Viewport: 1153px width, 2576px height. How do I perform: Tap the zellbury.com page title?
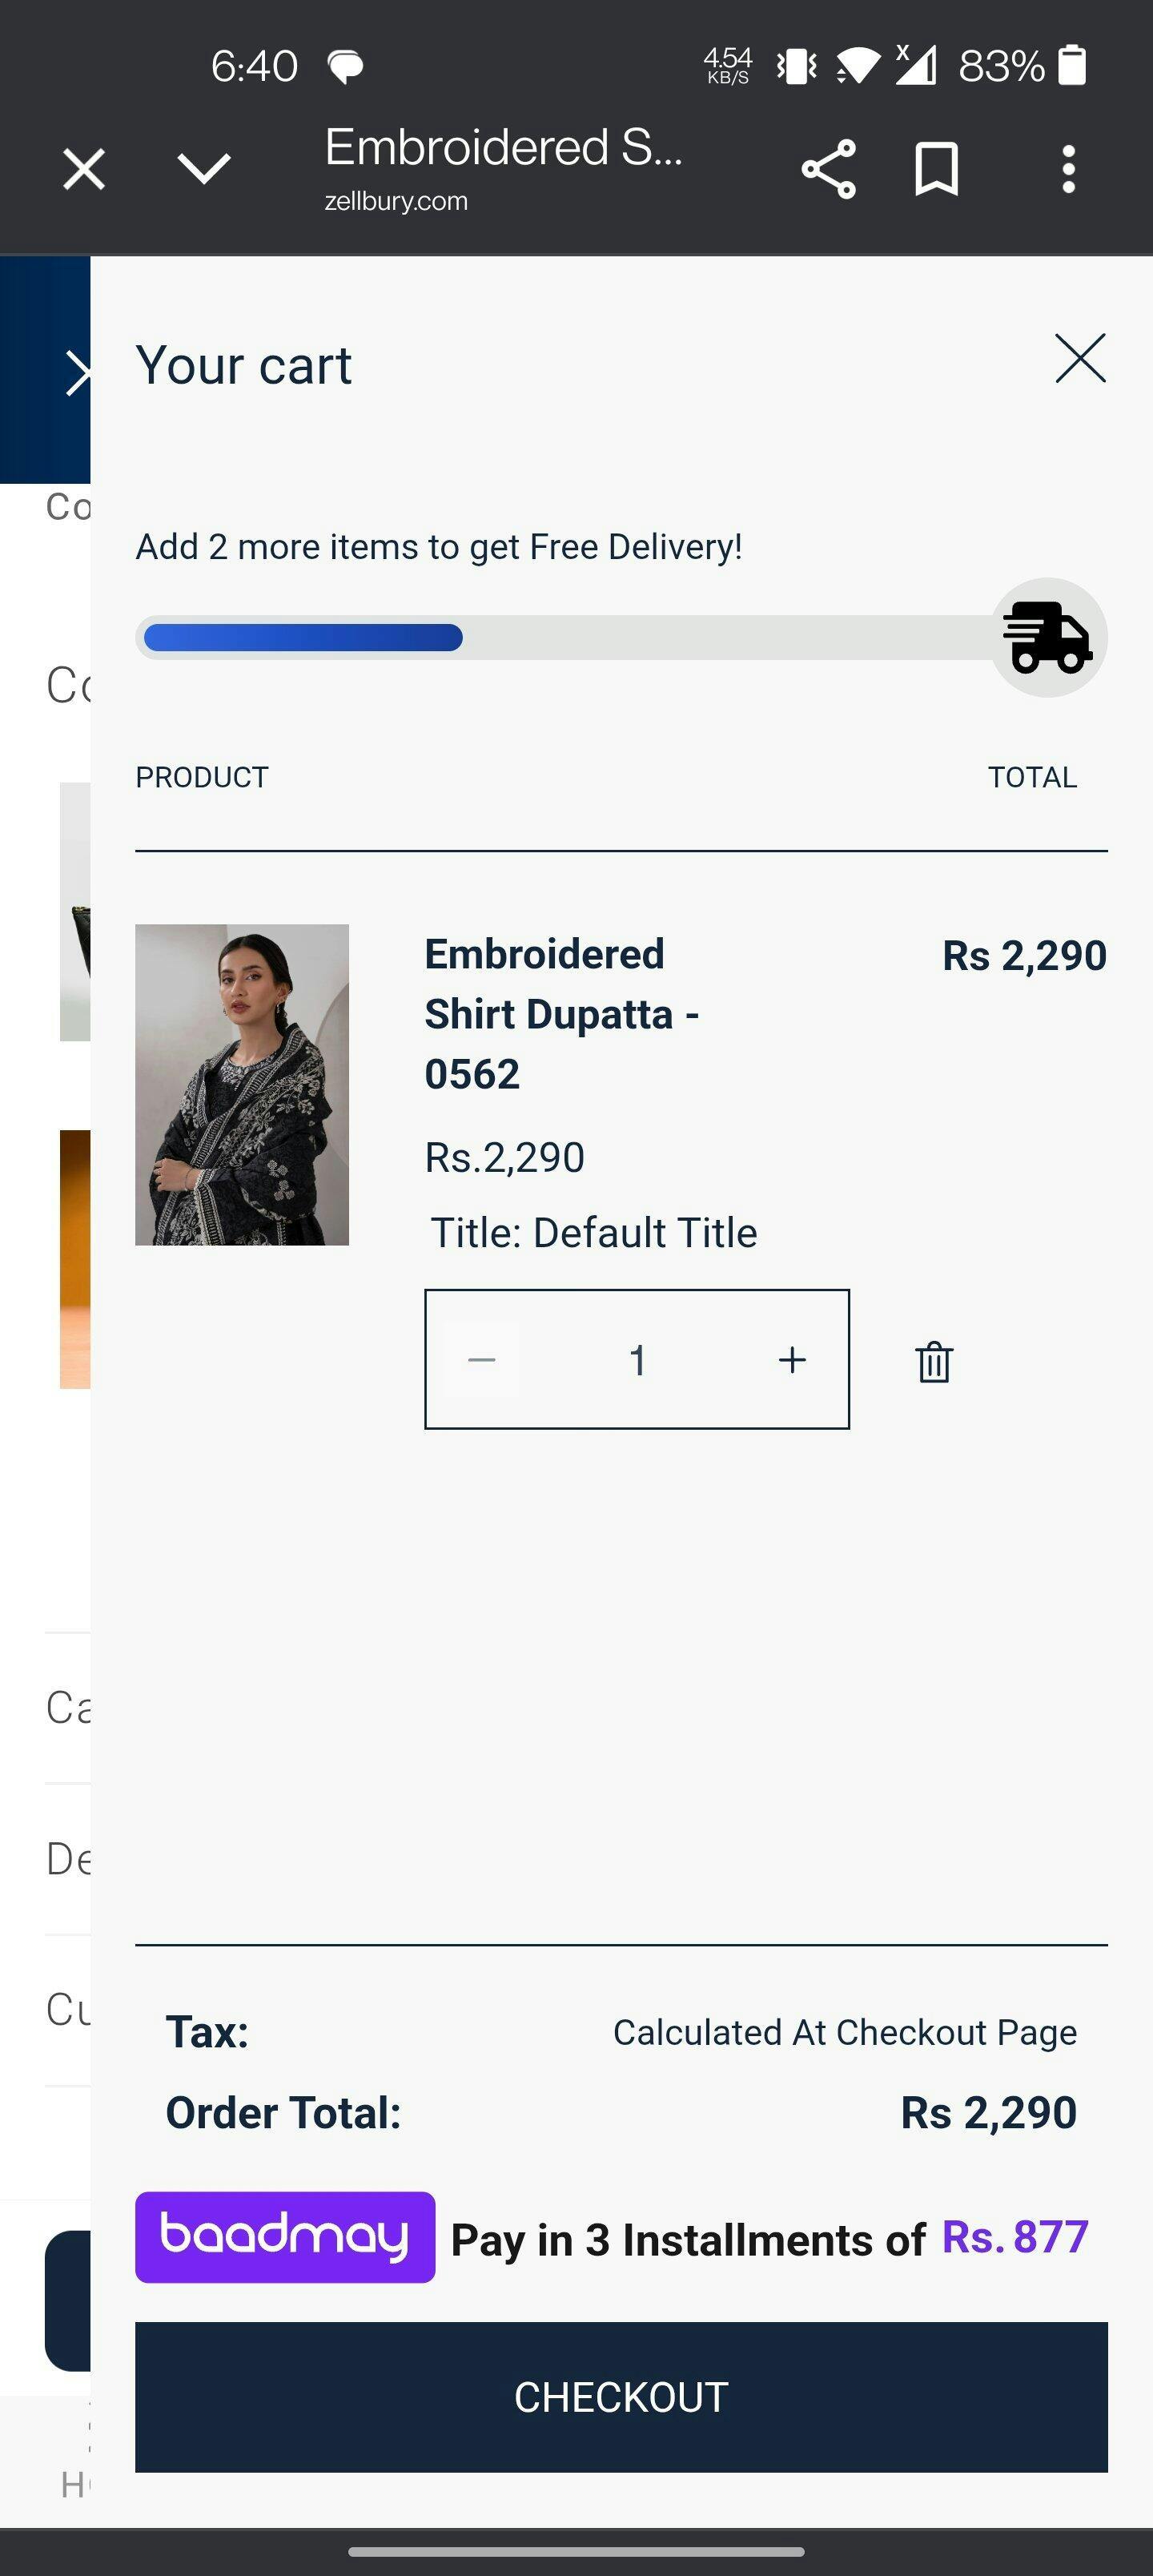503,167
